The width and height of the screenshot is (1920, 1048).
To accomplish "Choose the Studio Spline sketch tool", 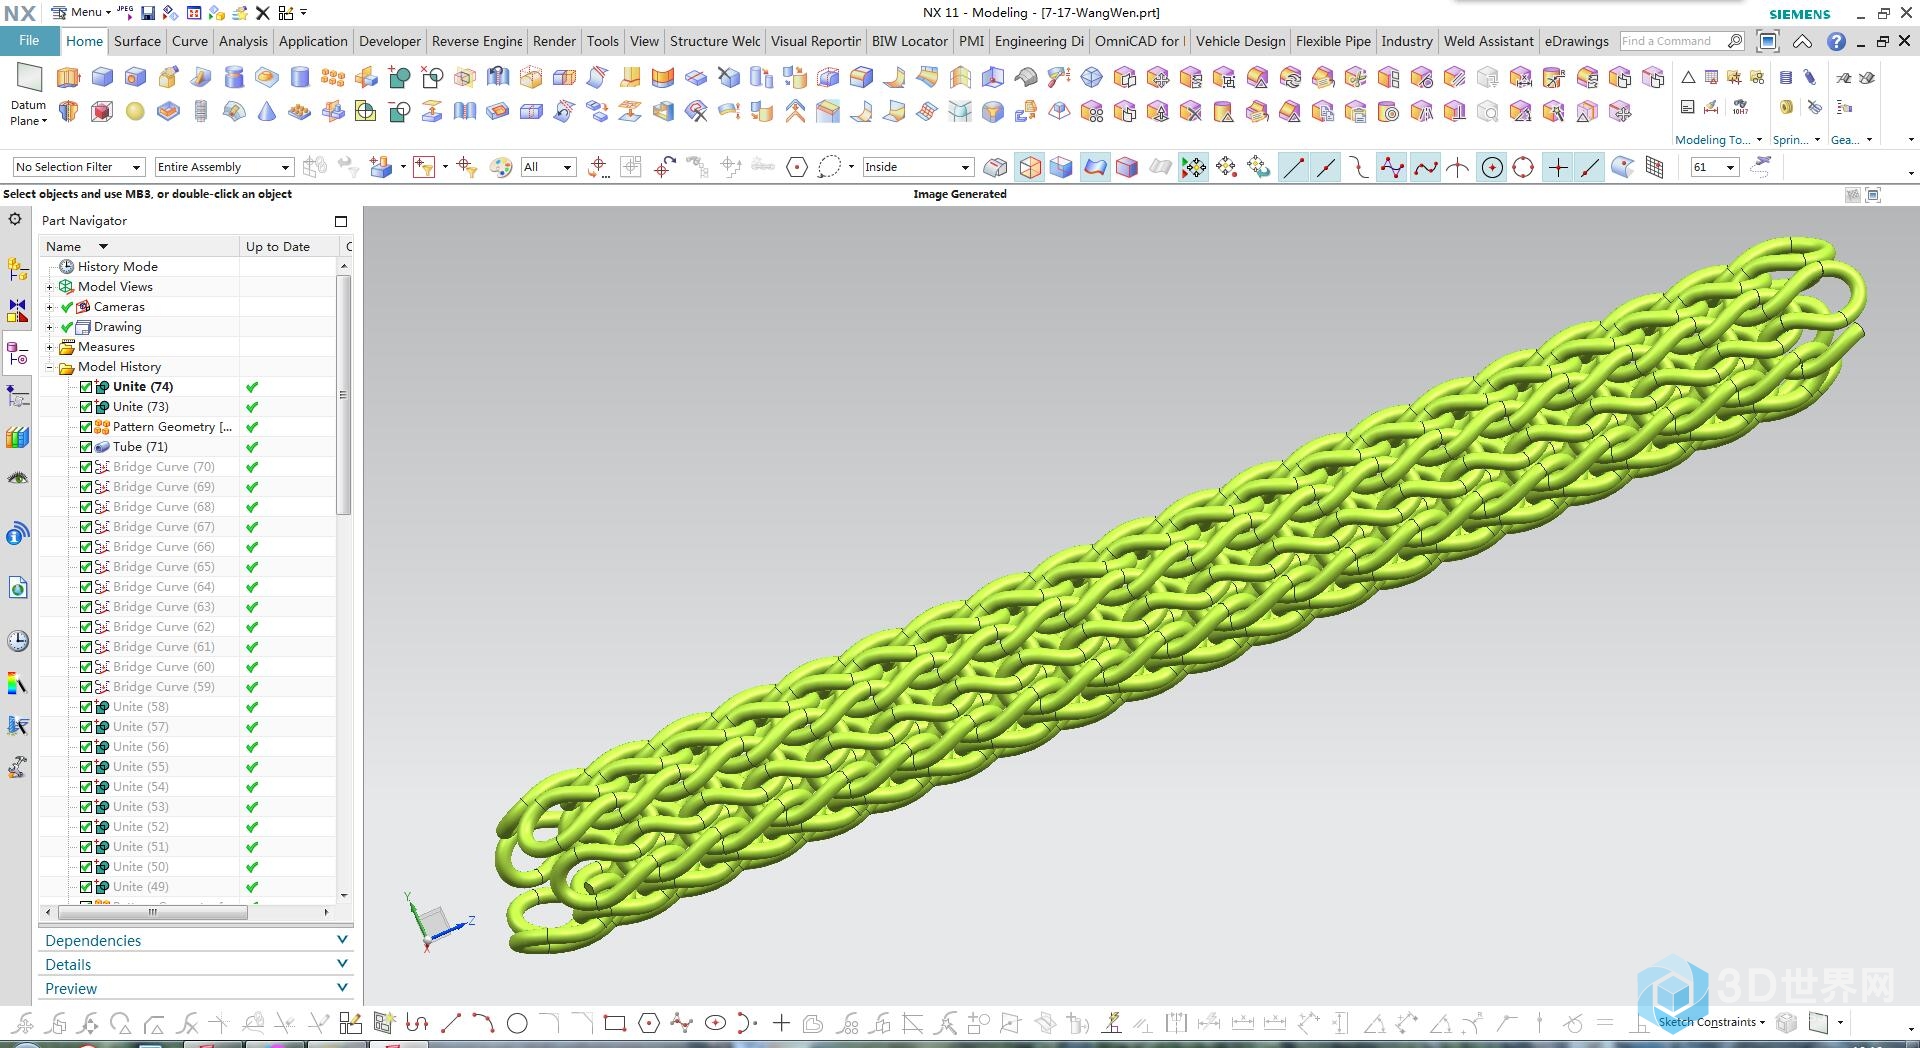I will [682, 1023].
